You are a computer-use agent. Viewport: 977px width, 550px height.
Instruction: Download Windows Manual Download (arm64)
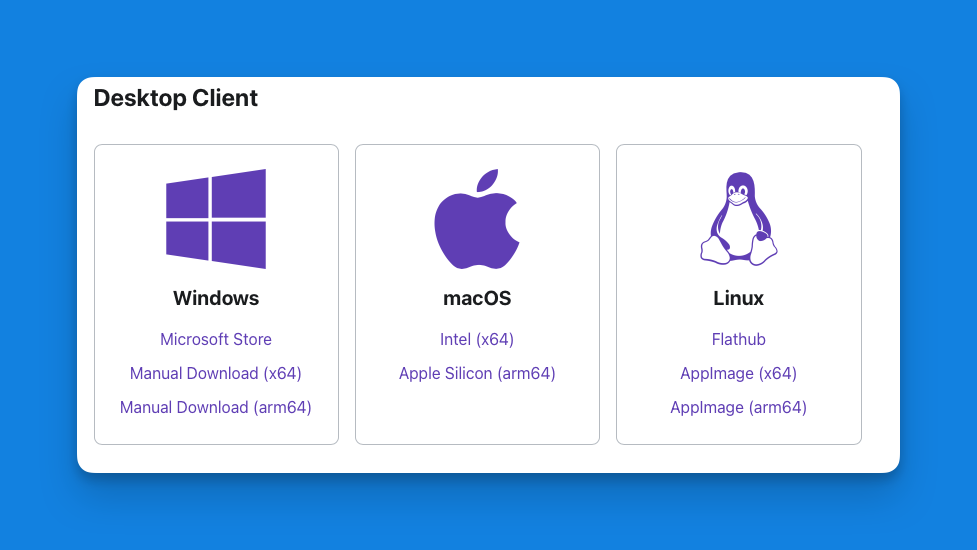click(x=216, y=407)
